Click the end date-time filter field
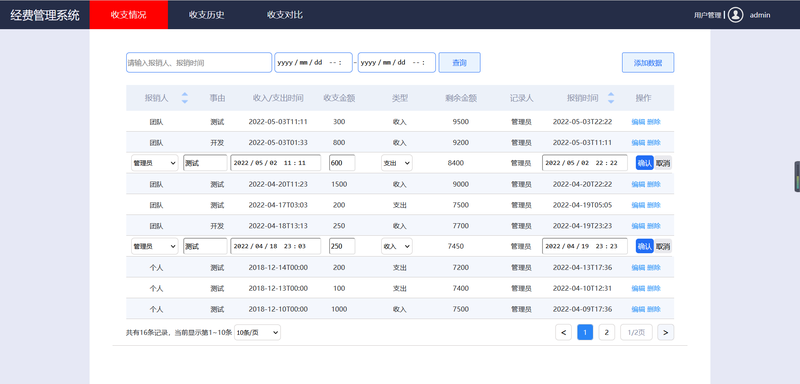This screenshot has height=384, width=800. coord(396,63)
